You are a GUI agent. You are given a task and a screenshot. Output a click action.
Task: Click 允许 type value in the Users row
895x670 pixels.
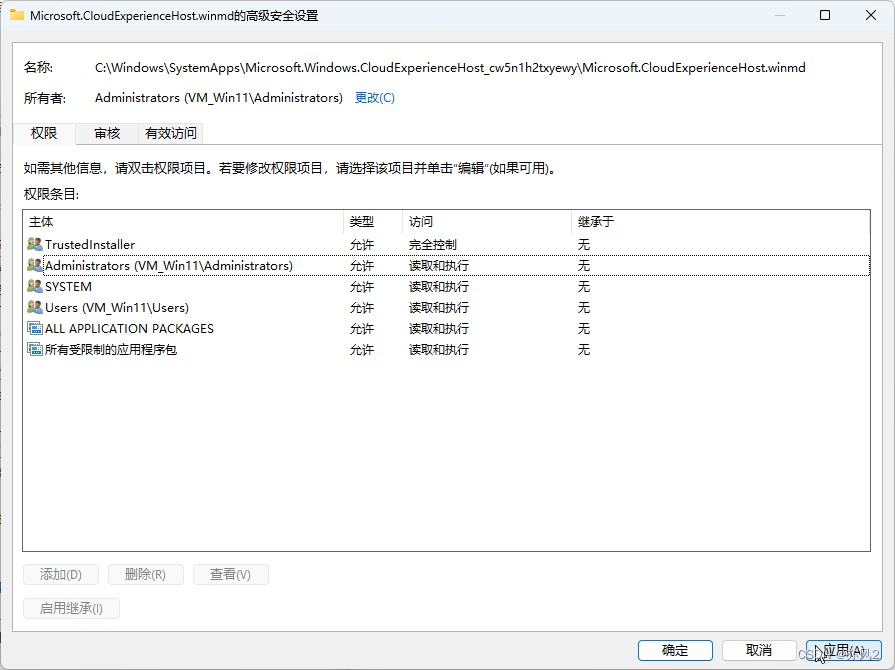pyautogui.click(x=362, y=308)
